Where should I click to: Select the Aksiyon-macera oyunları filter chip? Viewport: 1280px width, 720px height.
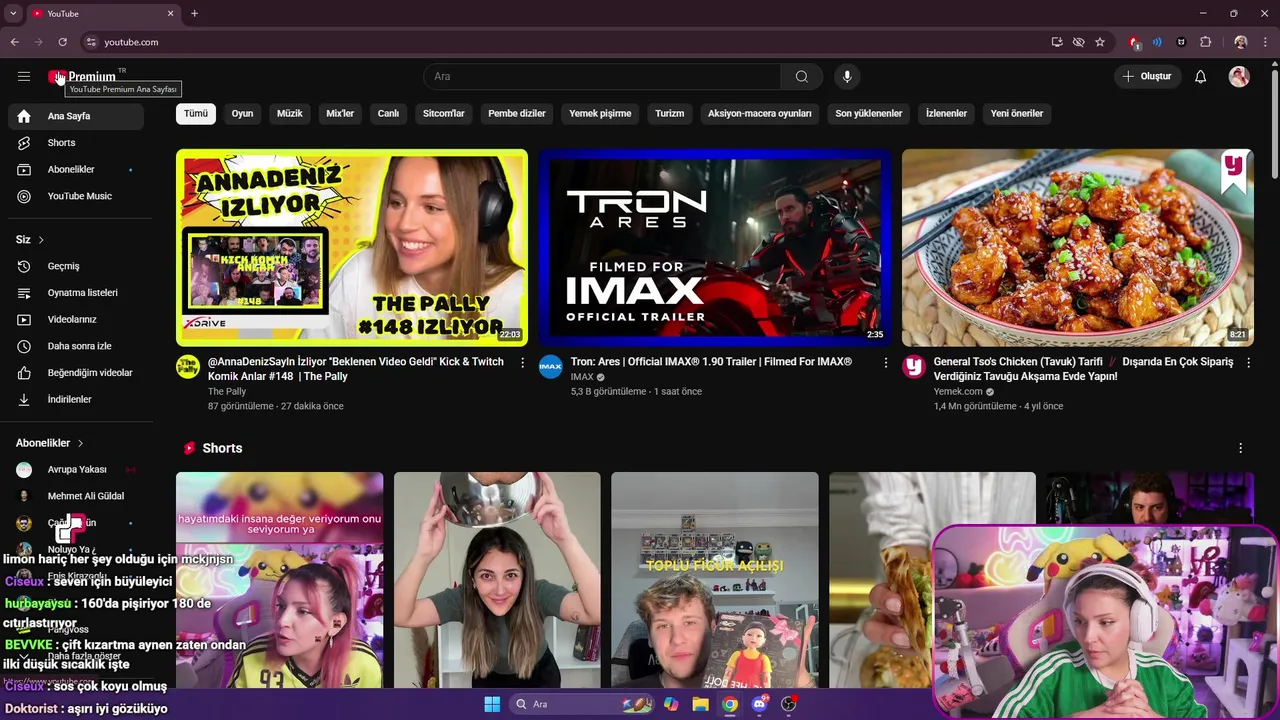click(760, 113)
